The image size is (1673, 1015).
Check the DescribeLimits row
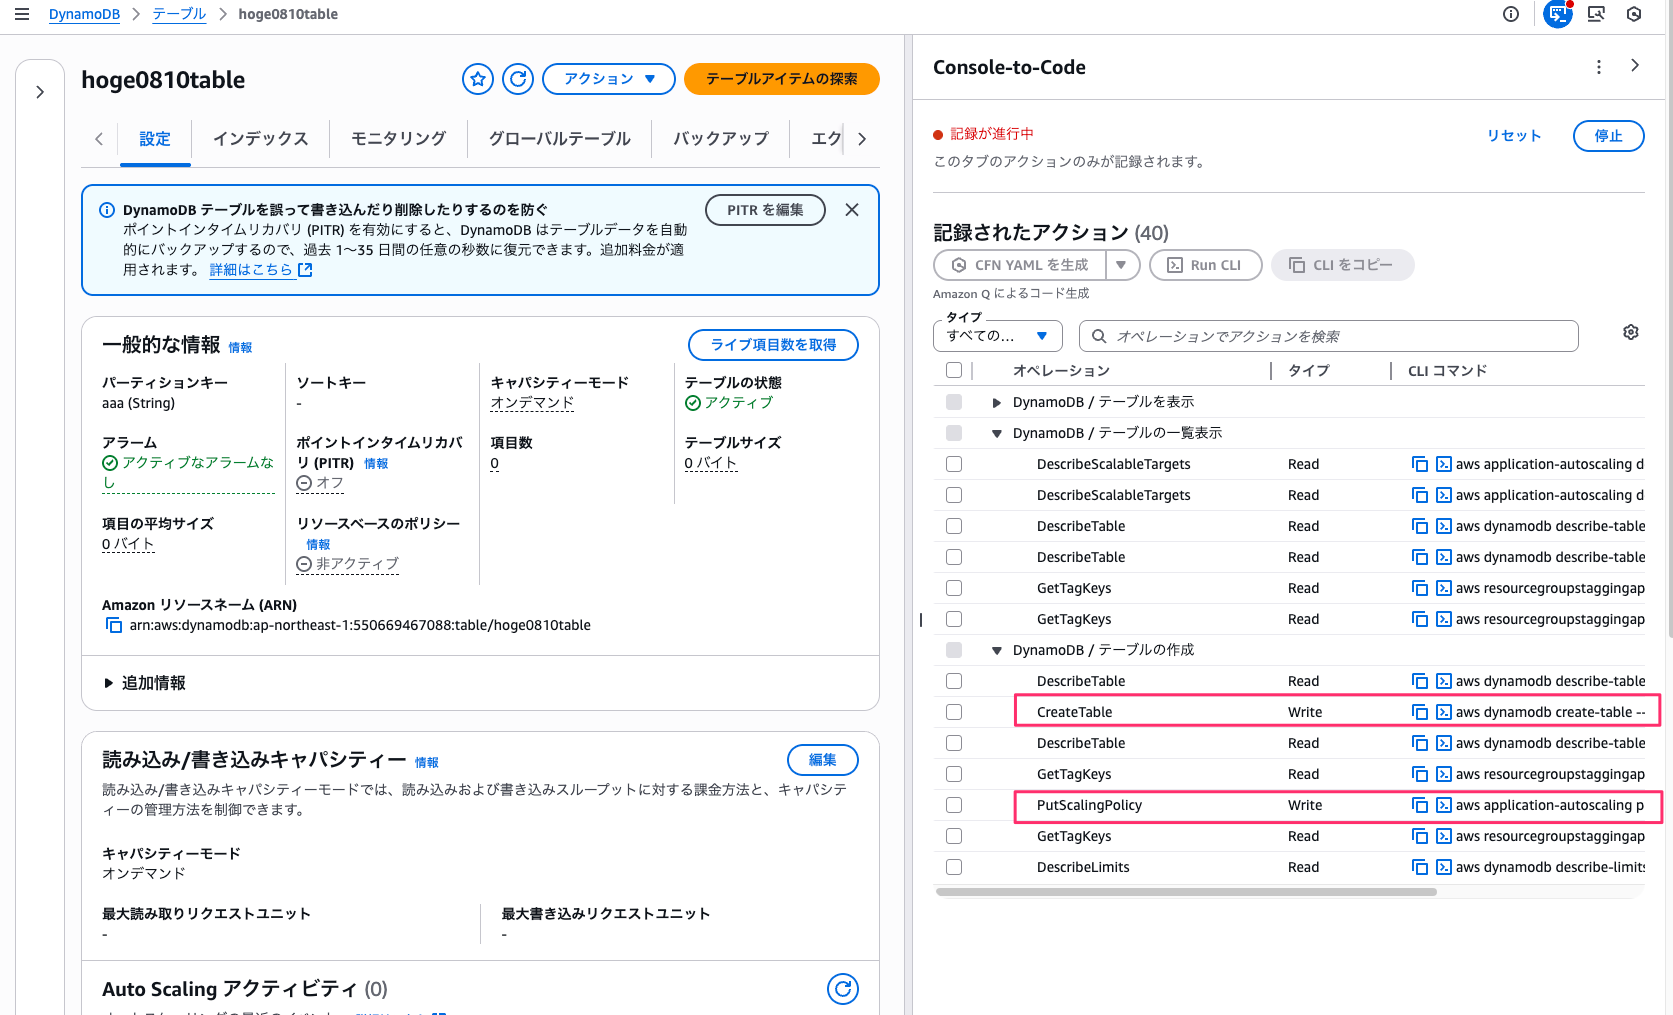[954, 867]
